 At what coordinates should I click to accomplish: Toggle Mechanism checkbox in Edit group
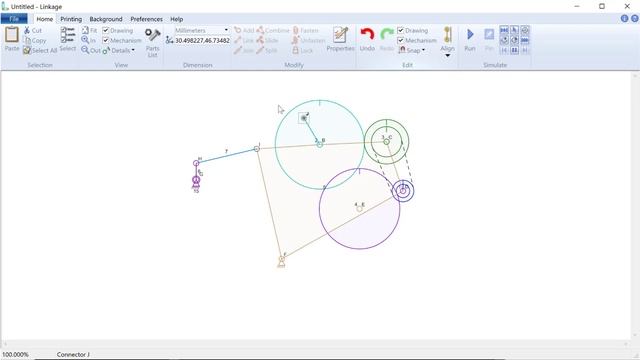click(400, 40)
